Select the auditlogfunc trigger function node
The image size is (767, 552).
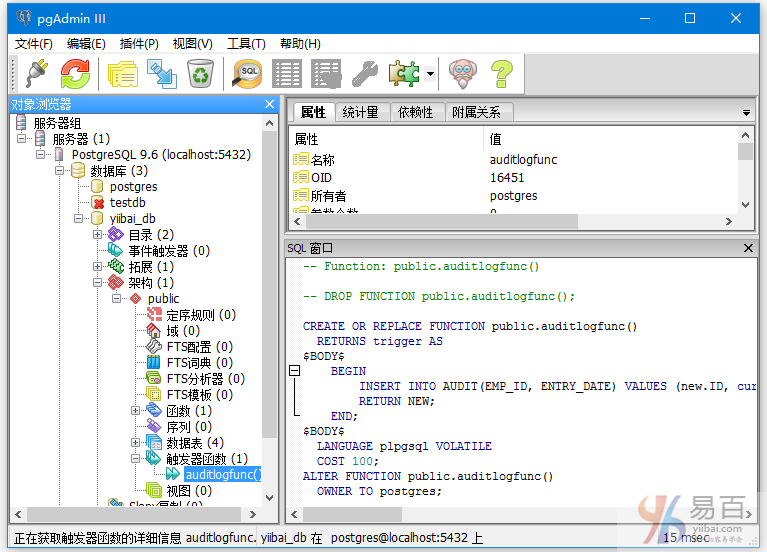[221, 474]
